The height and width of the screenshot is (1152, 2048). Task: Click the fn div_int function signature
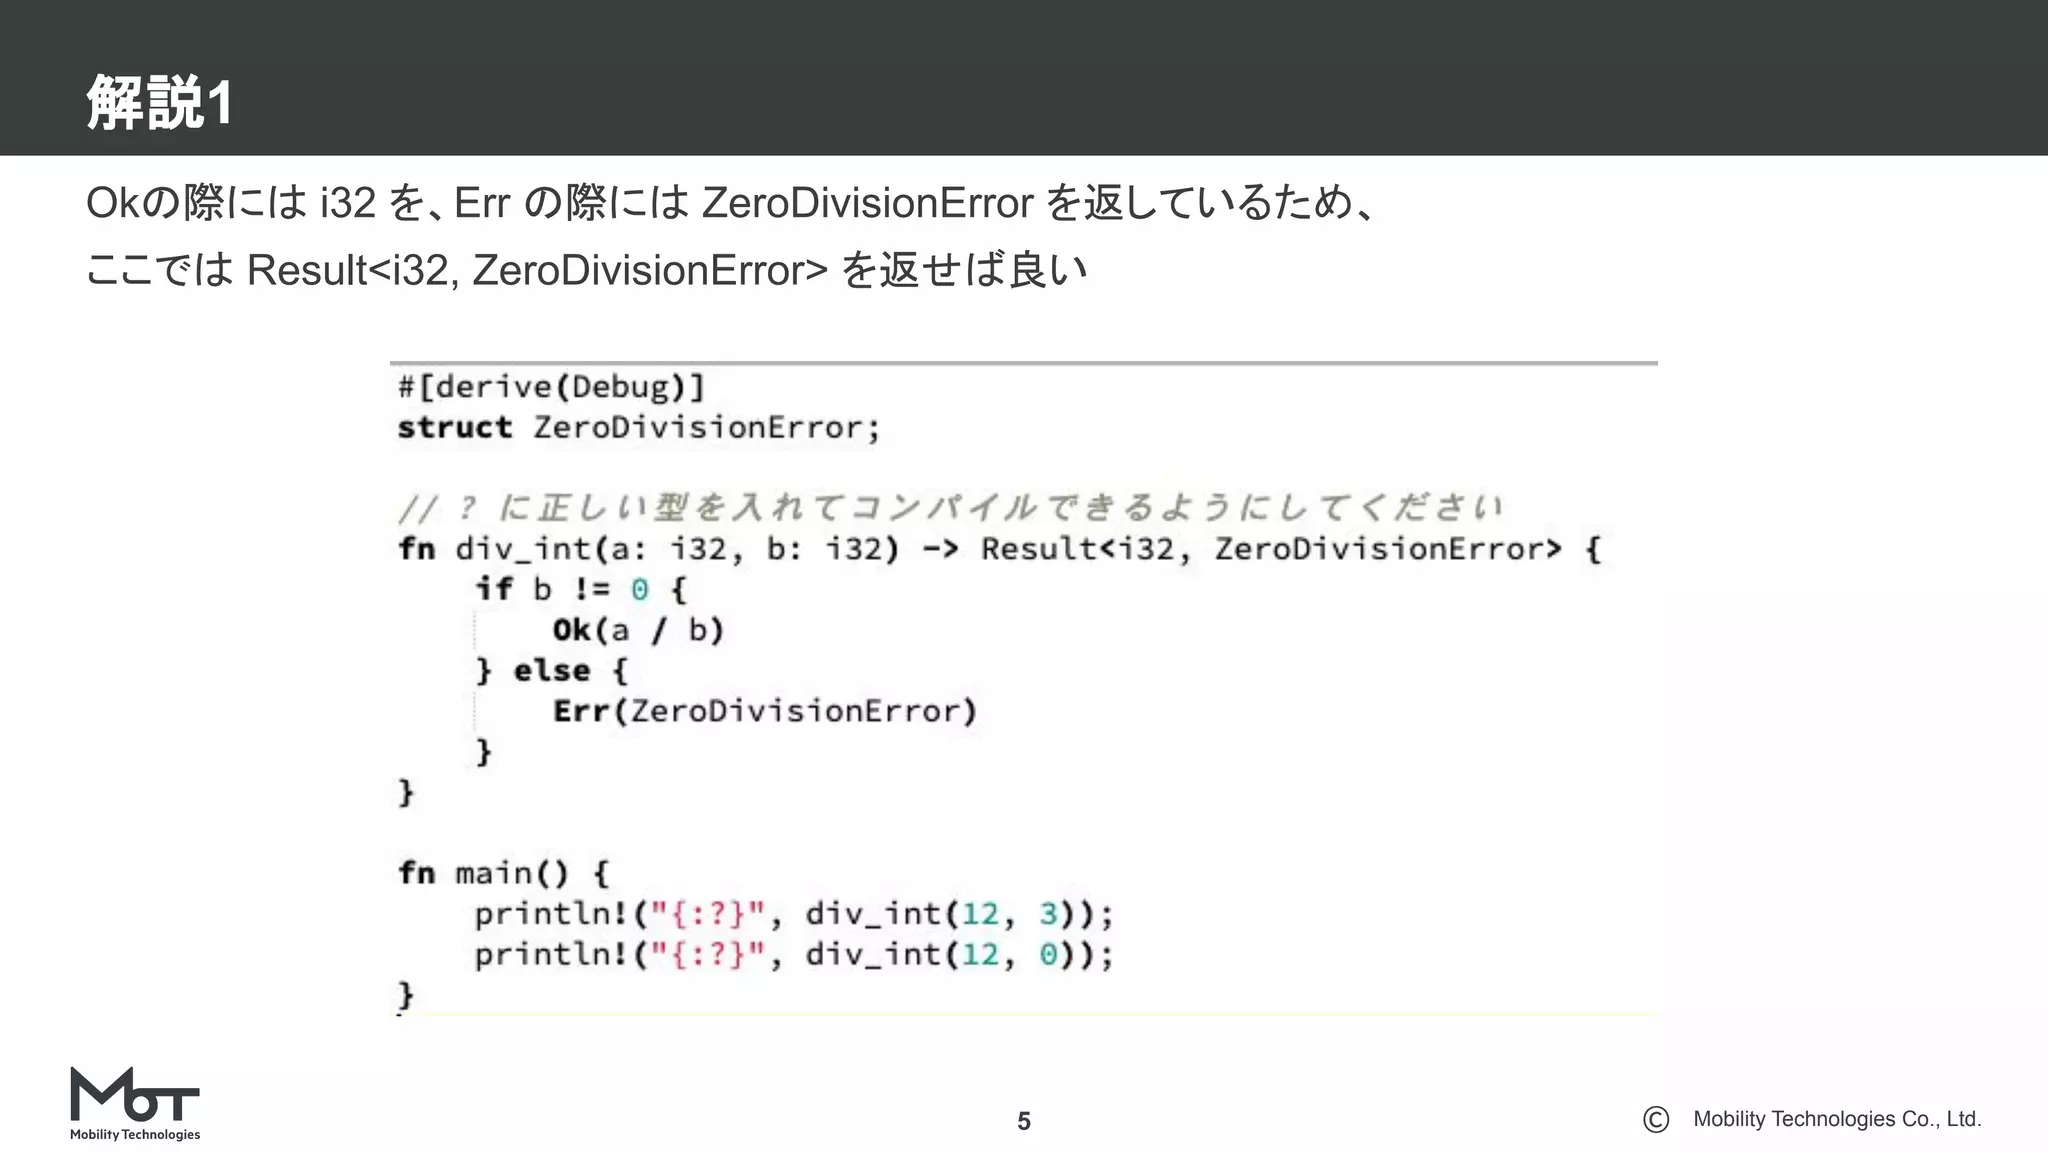point(999,549)
